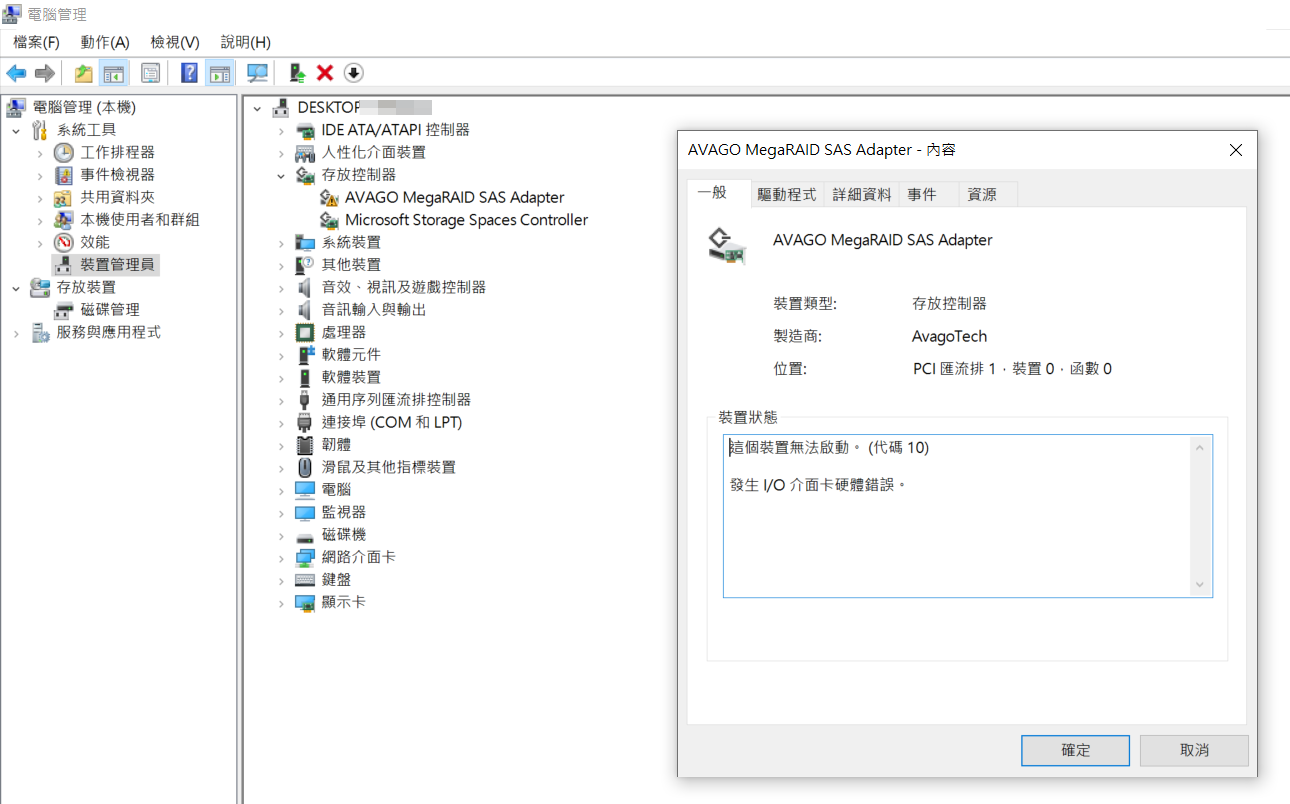
Task: Expand the 磁碟機 disk drives category
Action: click(282, 535)
